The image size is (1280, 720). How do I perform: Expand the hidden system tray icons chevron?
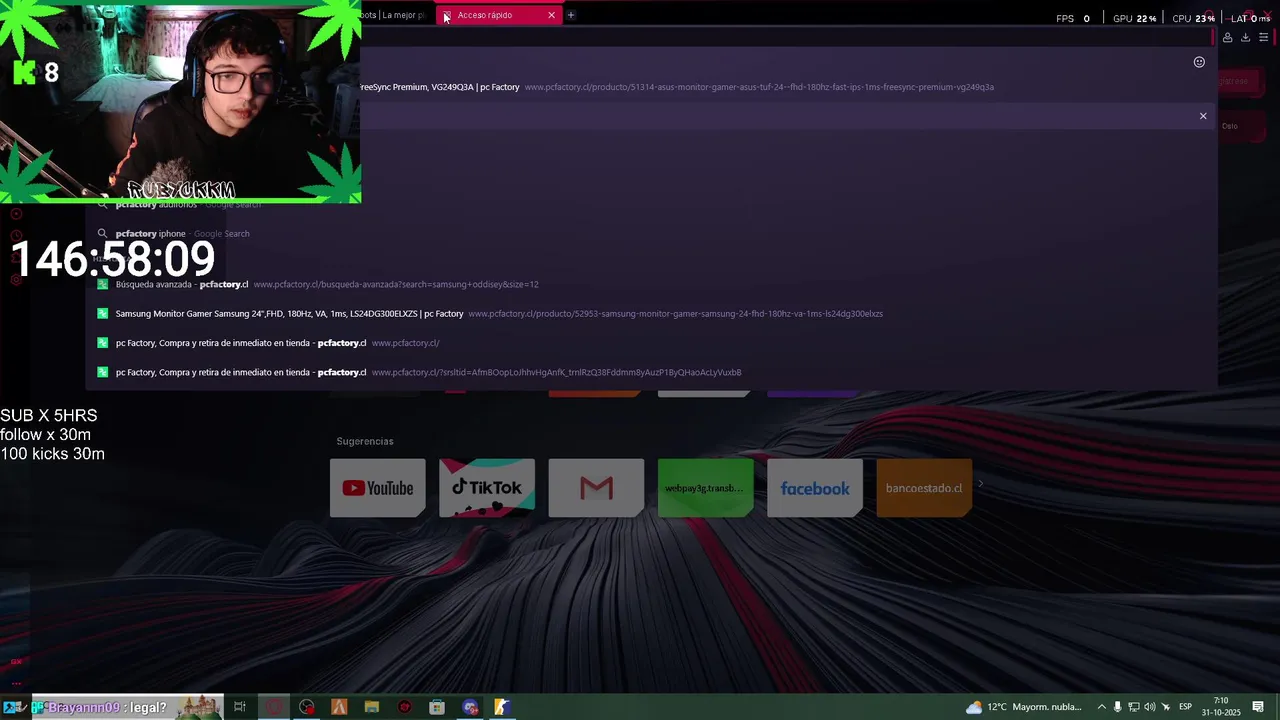tap(1102, 707)
